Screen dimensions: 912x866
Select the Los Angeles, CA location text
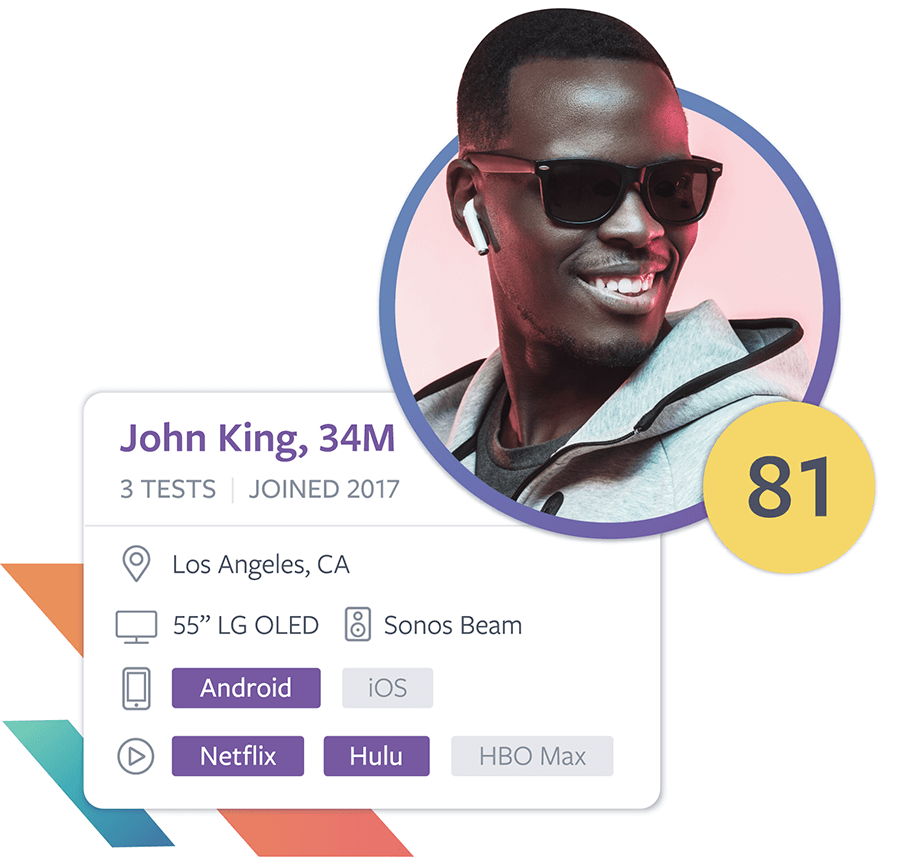pyautogui.click(x=261, y=565)
